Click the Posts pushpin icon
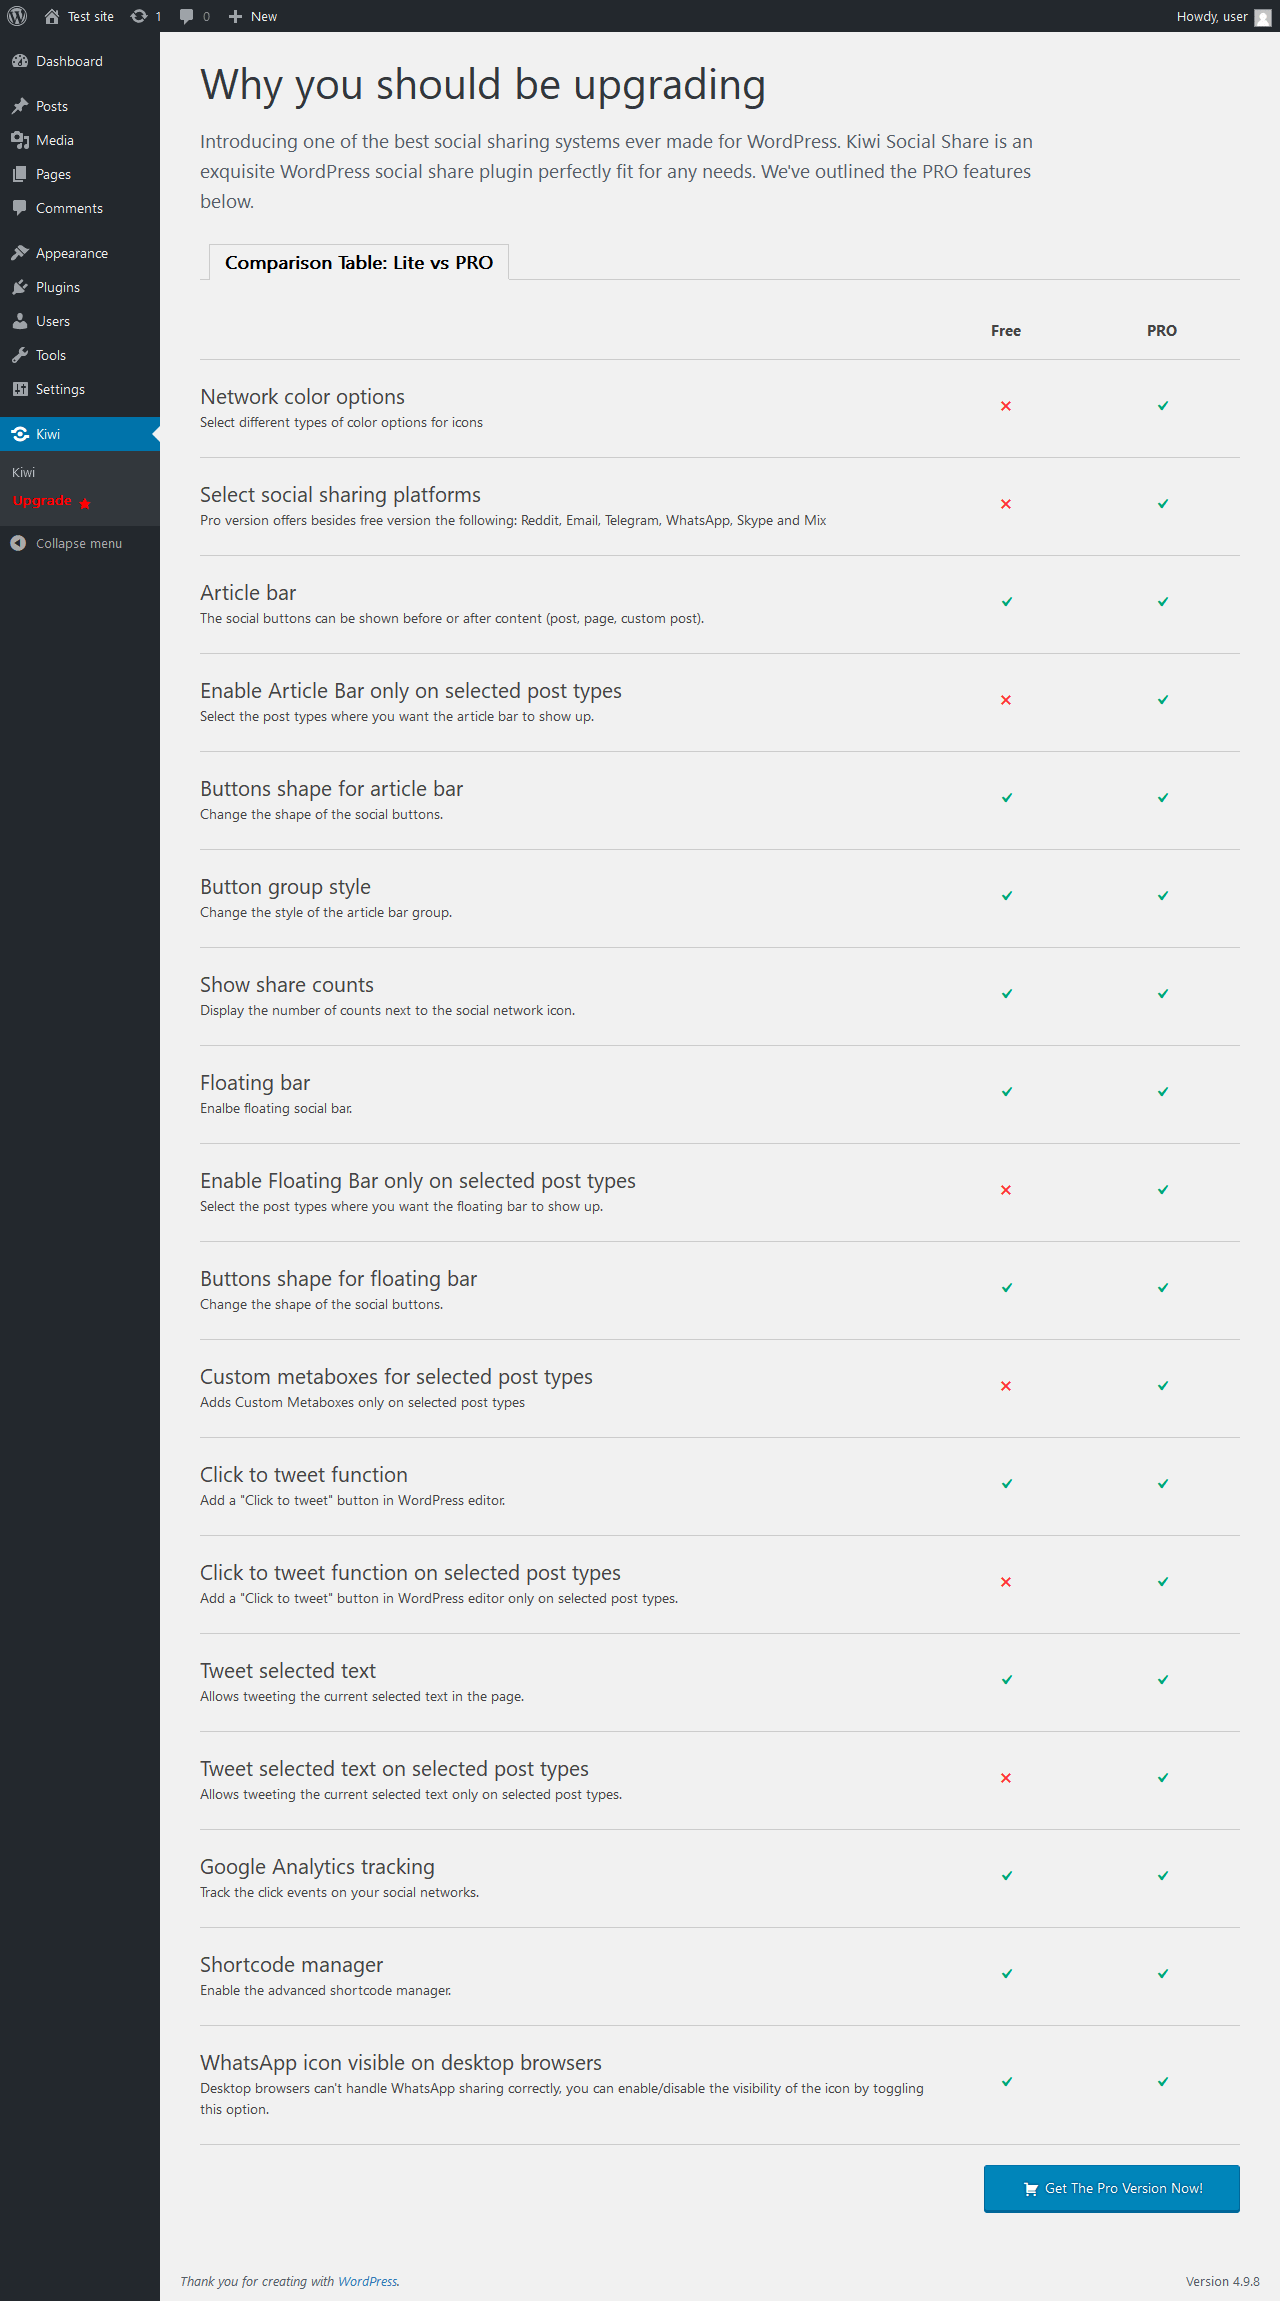1280x2301 pixels. click(20, 106)
